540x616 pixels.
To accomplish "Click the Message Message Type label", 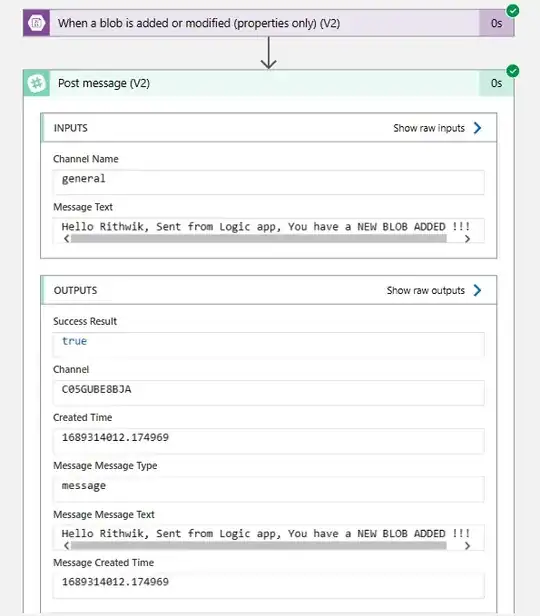I will (x=105, y=466).
